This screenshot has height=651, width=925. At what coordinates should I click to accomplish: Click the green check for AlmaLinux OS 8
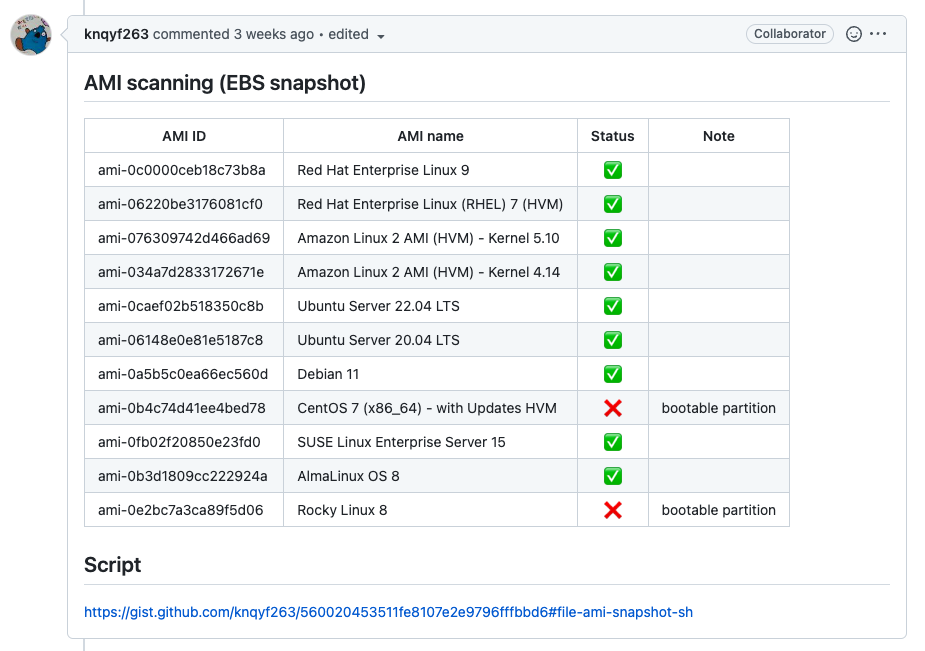click(613, 476)
